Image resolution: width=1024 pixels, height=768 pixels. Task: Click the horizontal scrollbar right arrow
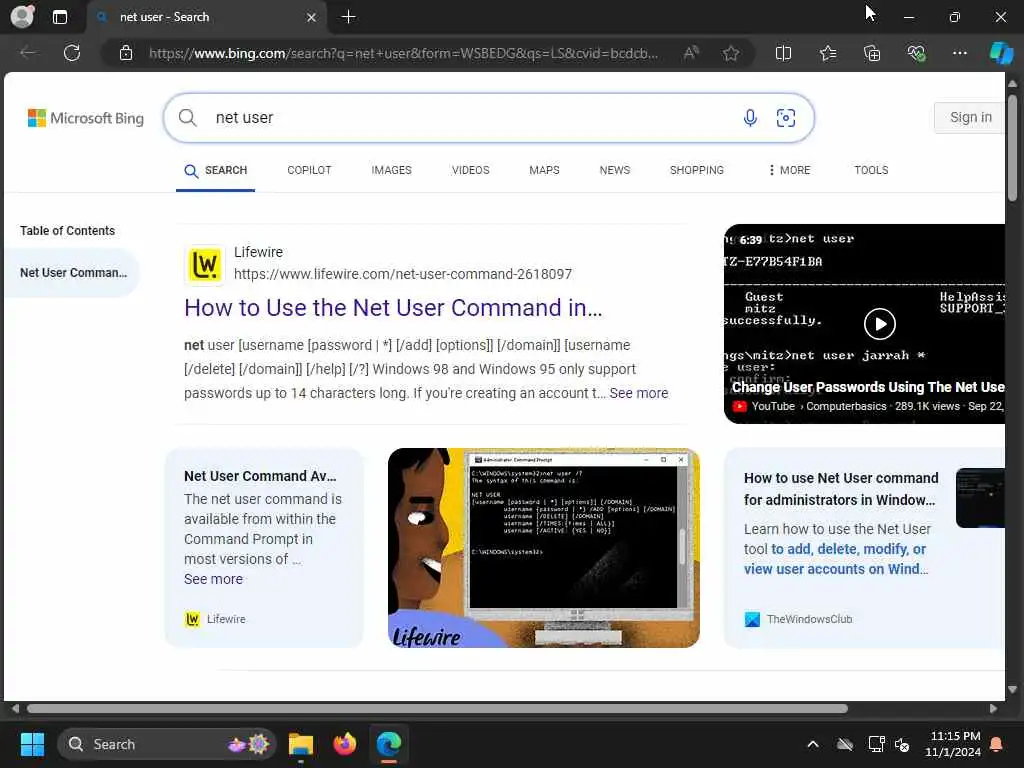point(993,708)
